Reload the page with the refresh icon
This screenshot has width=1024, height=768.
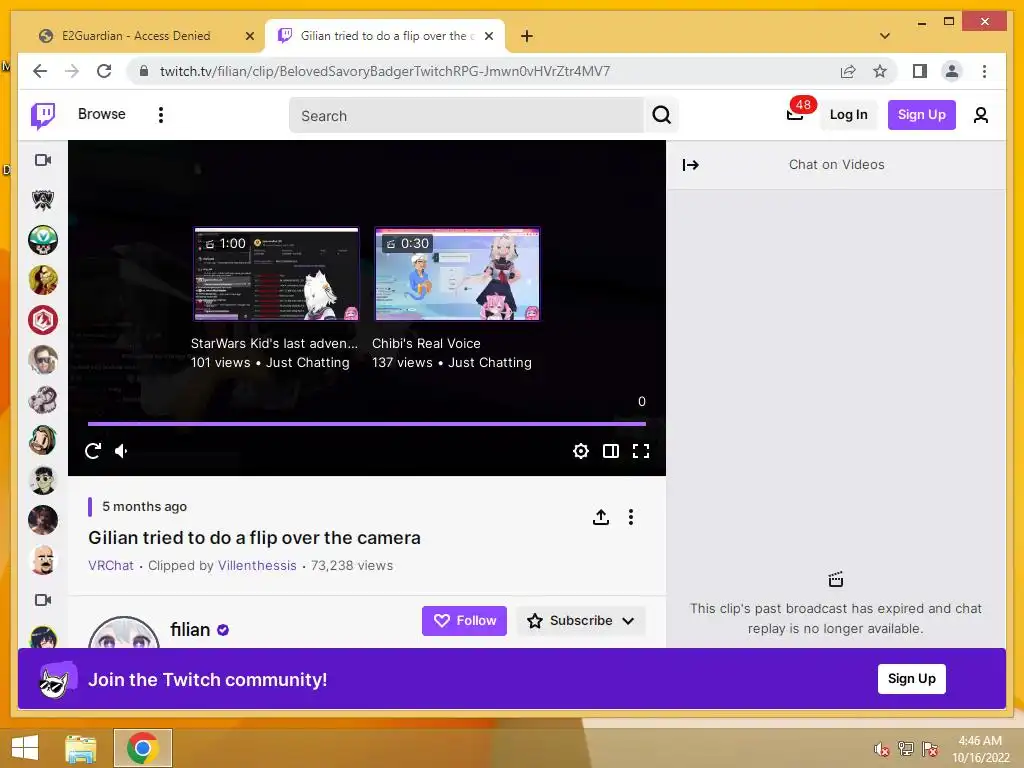coord(104,71)
